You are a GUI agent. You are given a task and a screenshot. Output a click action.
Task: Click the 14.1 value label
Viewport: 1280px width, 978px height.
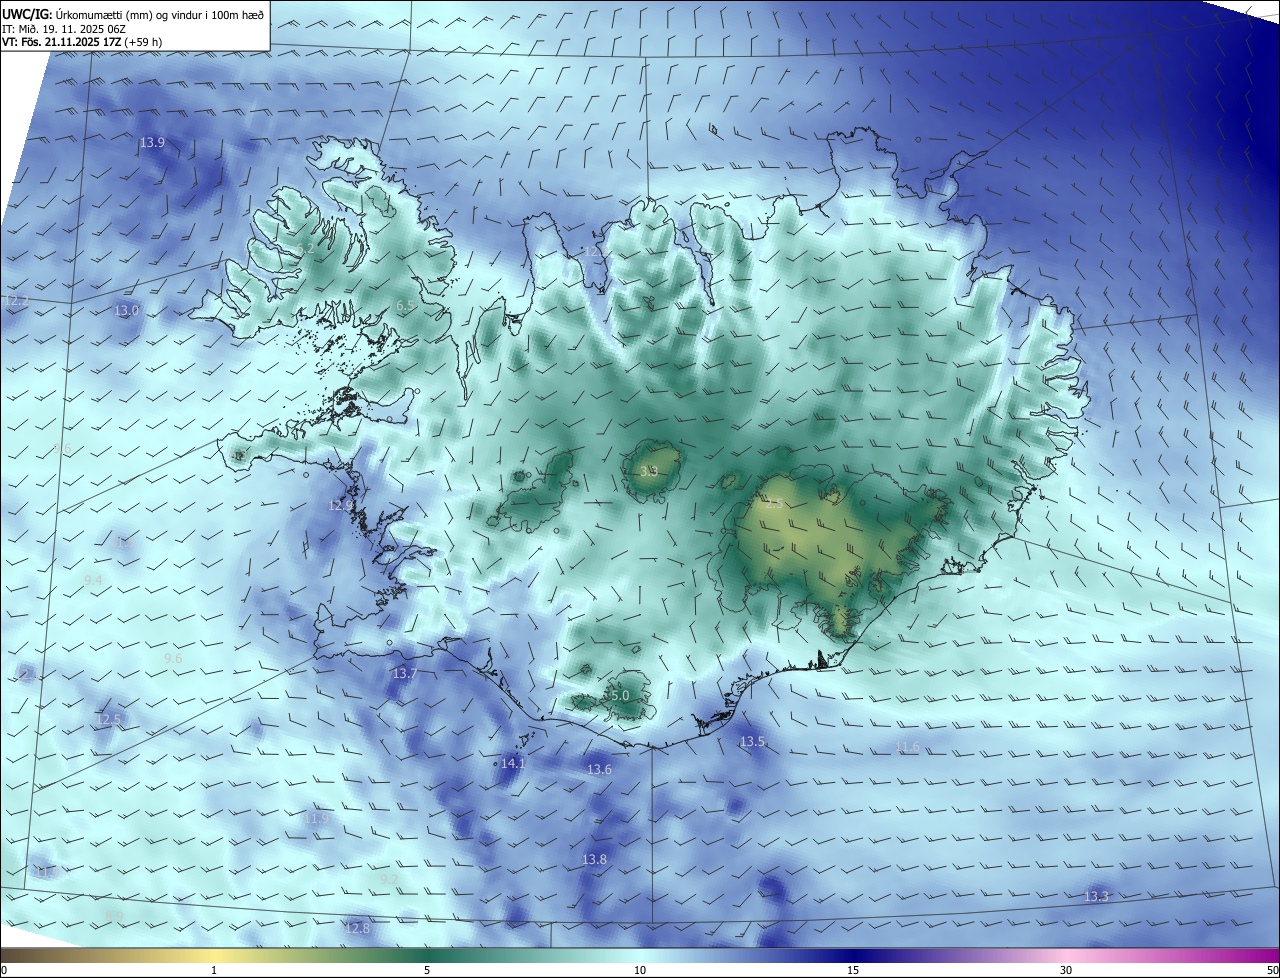(x=513, y=763)
